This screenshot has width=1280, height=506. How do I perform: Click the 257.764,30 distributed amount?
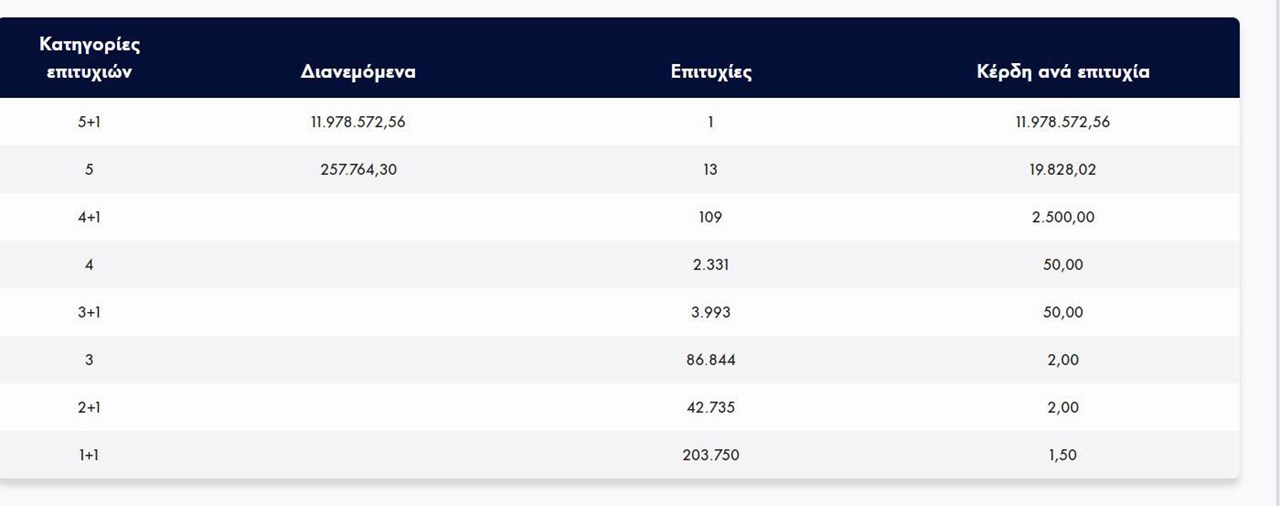pyautogui.click(x=358, y=170)
